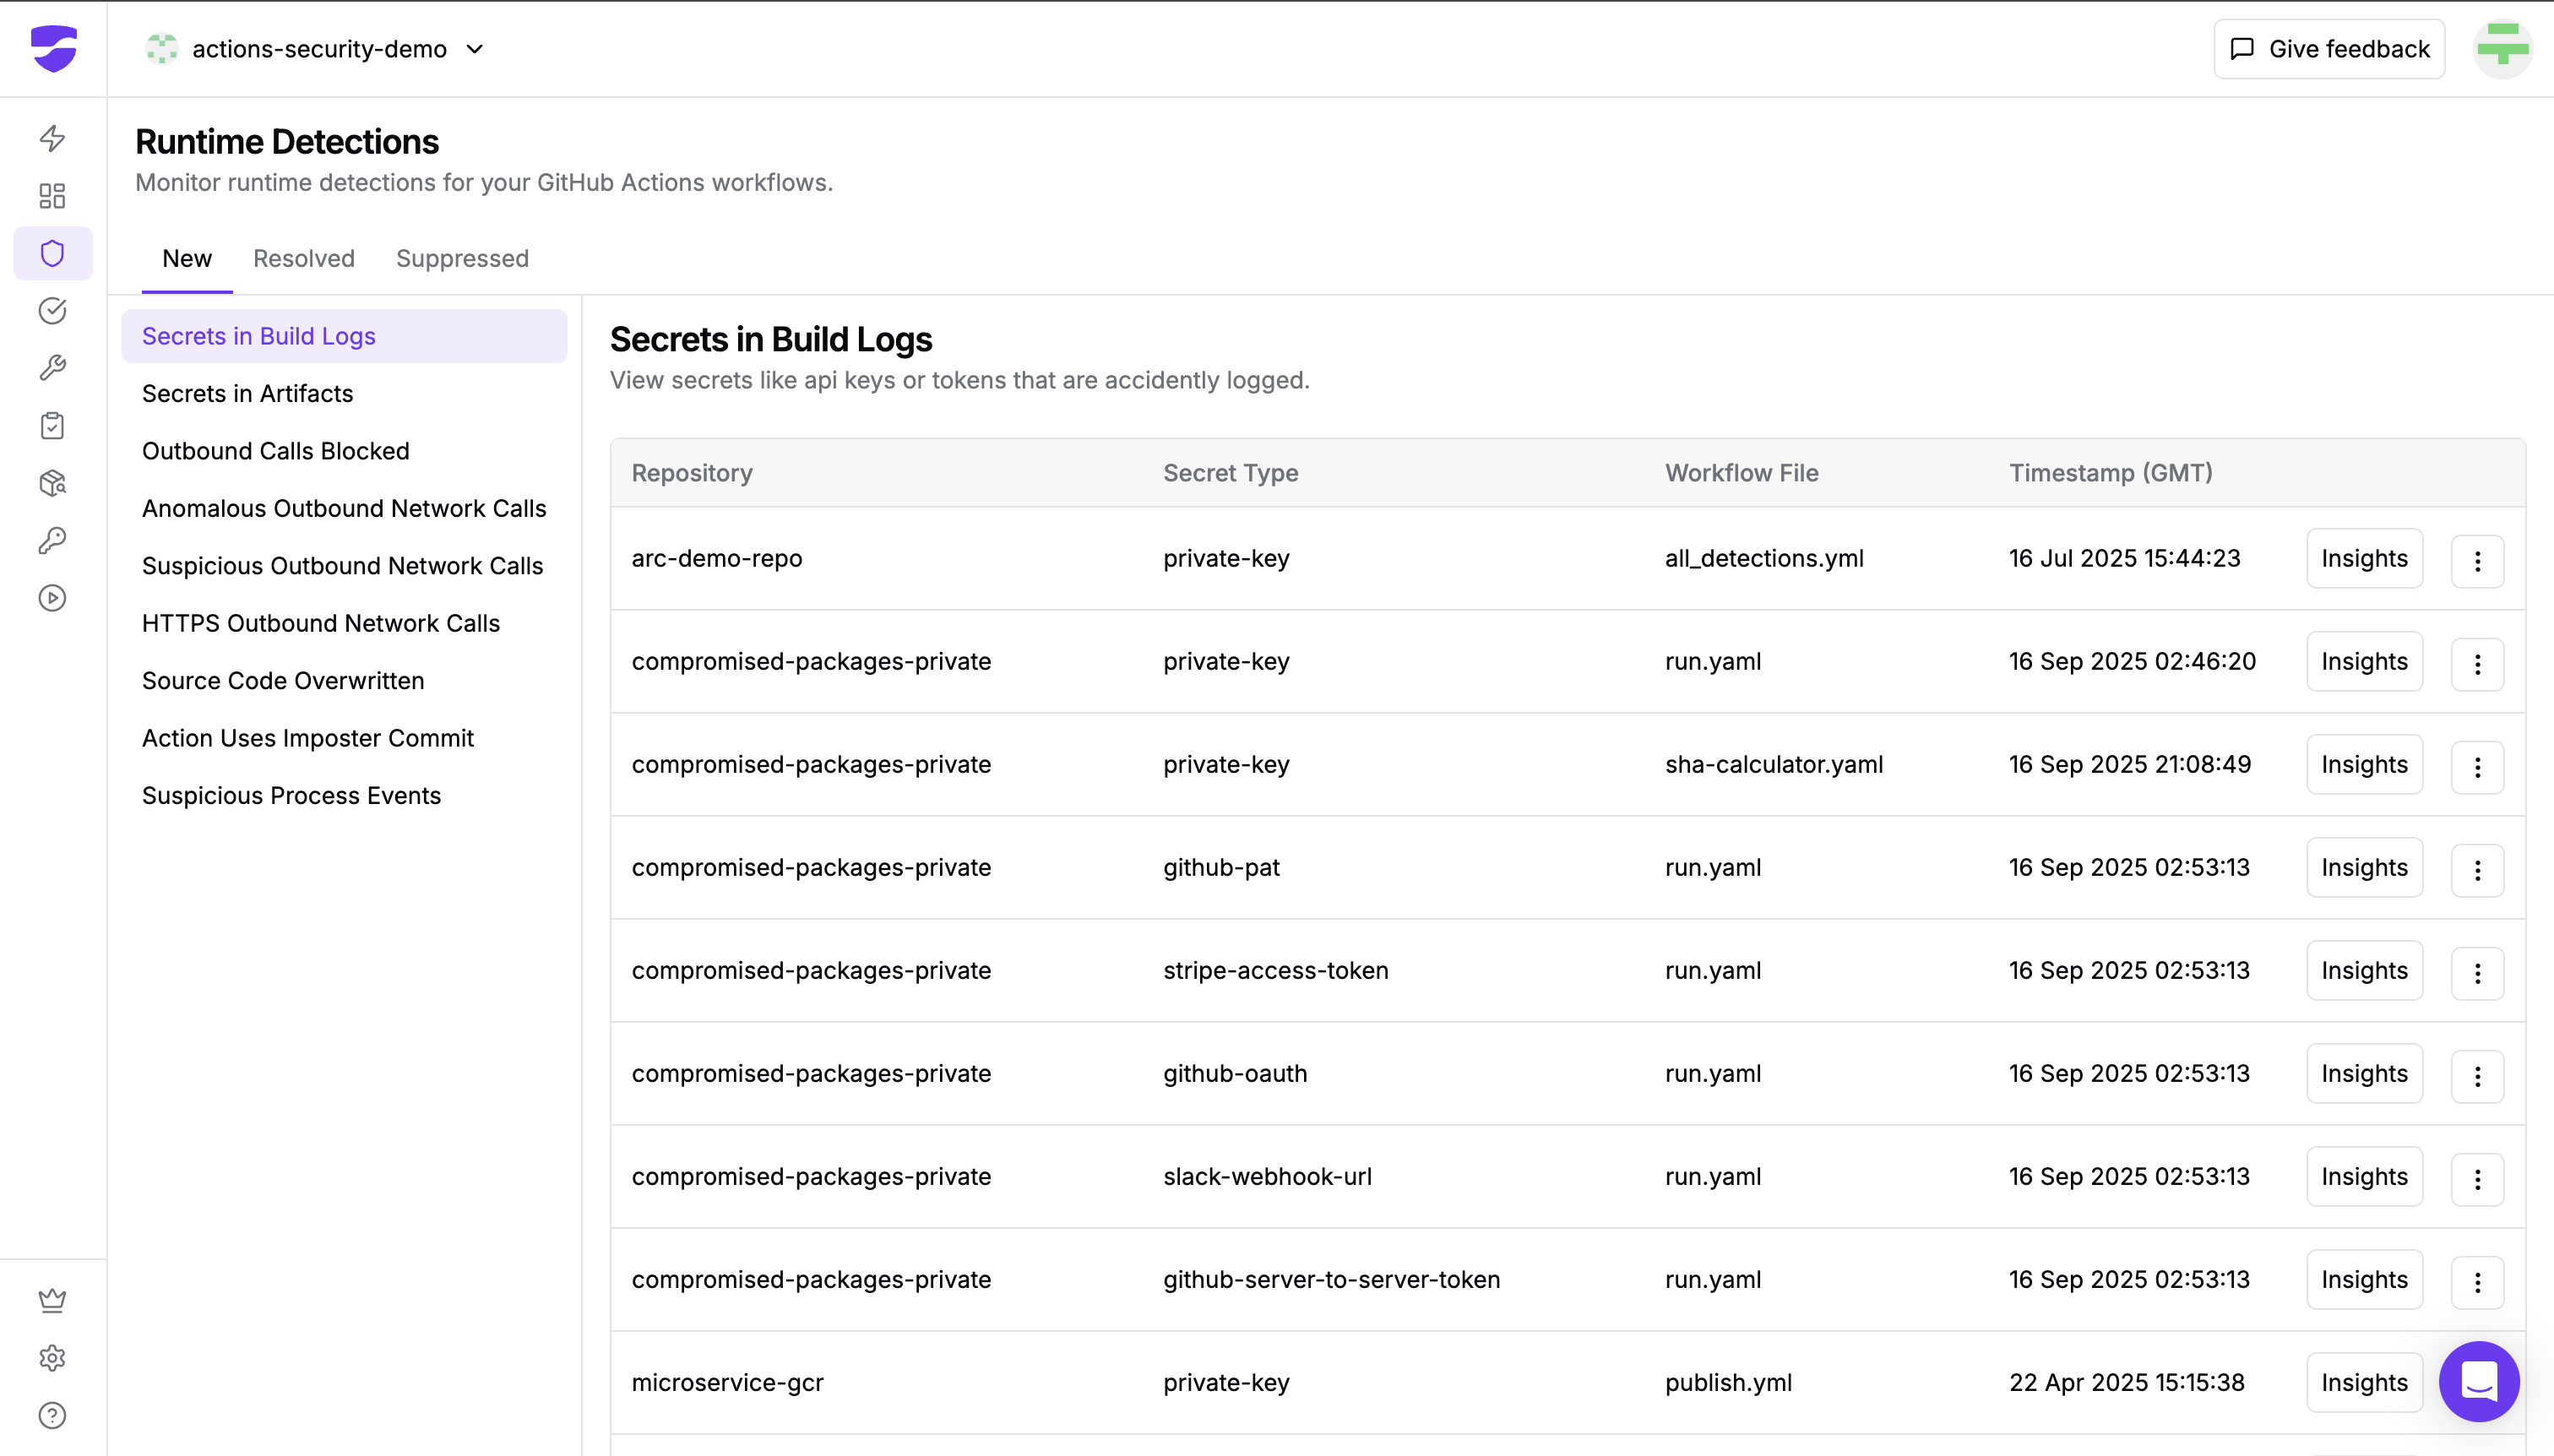2554x1456 pixels.
Task: Open three-dot menu for github-pat row
Action: (x=2477, y=870)
